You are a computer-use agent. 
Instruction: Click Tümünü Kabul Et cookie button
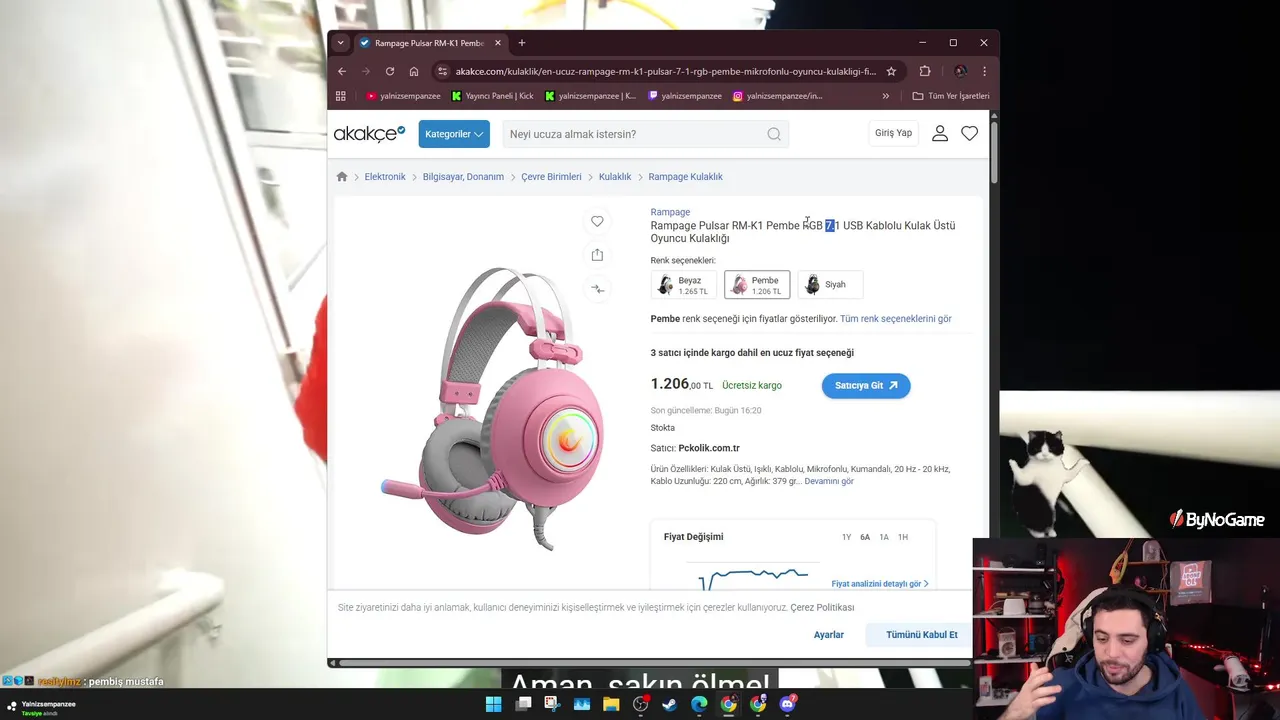point(921,635)
